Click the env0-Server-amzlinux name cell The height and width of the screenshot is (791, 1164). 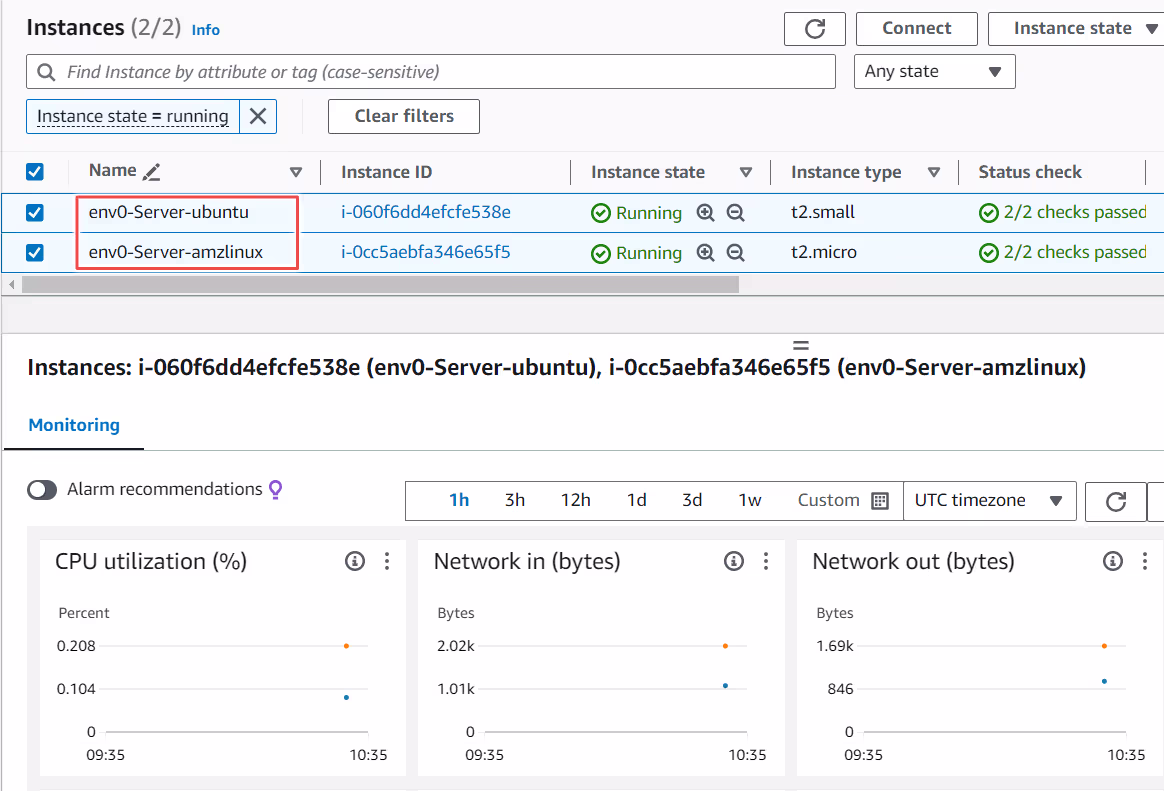[176, 252]
